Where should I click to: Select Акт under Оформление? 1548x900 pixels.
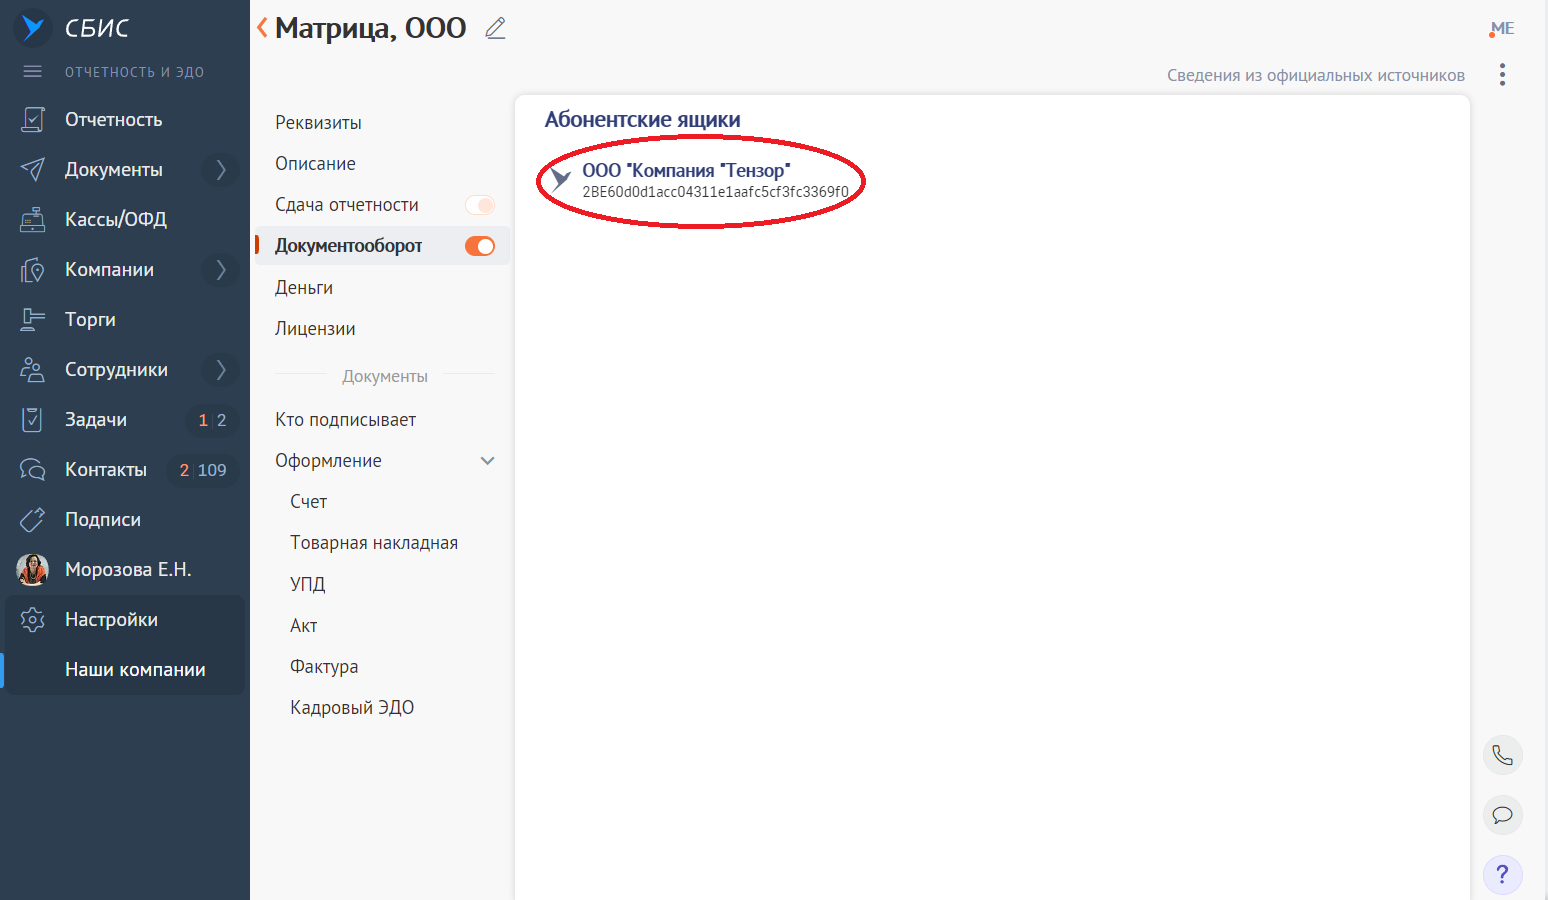304,625
